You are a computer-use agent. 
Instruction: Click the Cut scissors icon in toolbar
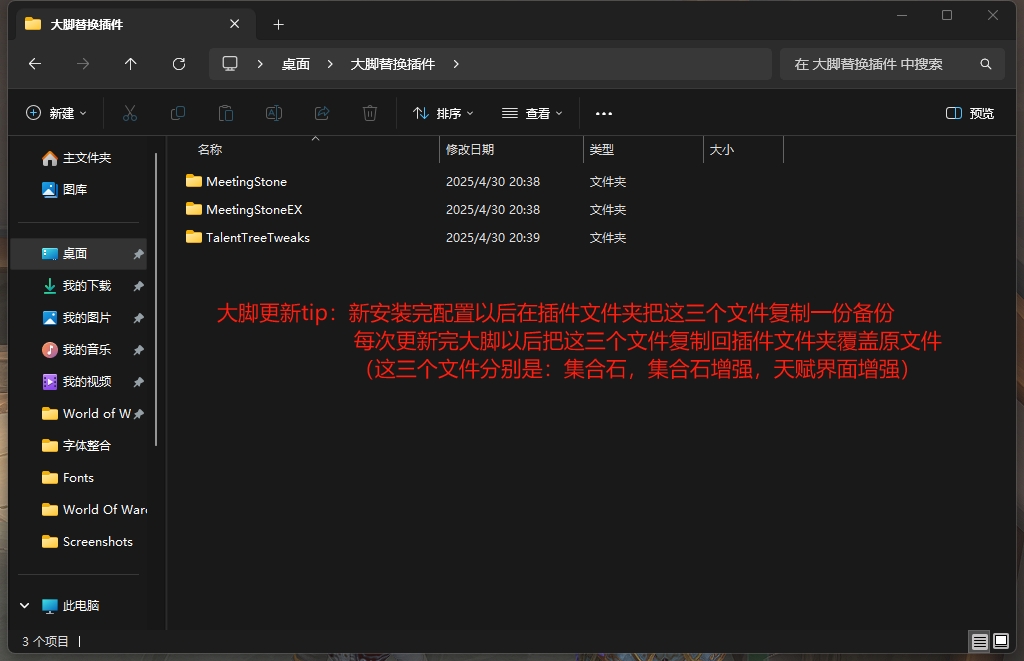click(x=129, y=113)
